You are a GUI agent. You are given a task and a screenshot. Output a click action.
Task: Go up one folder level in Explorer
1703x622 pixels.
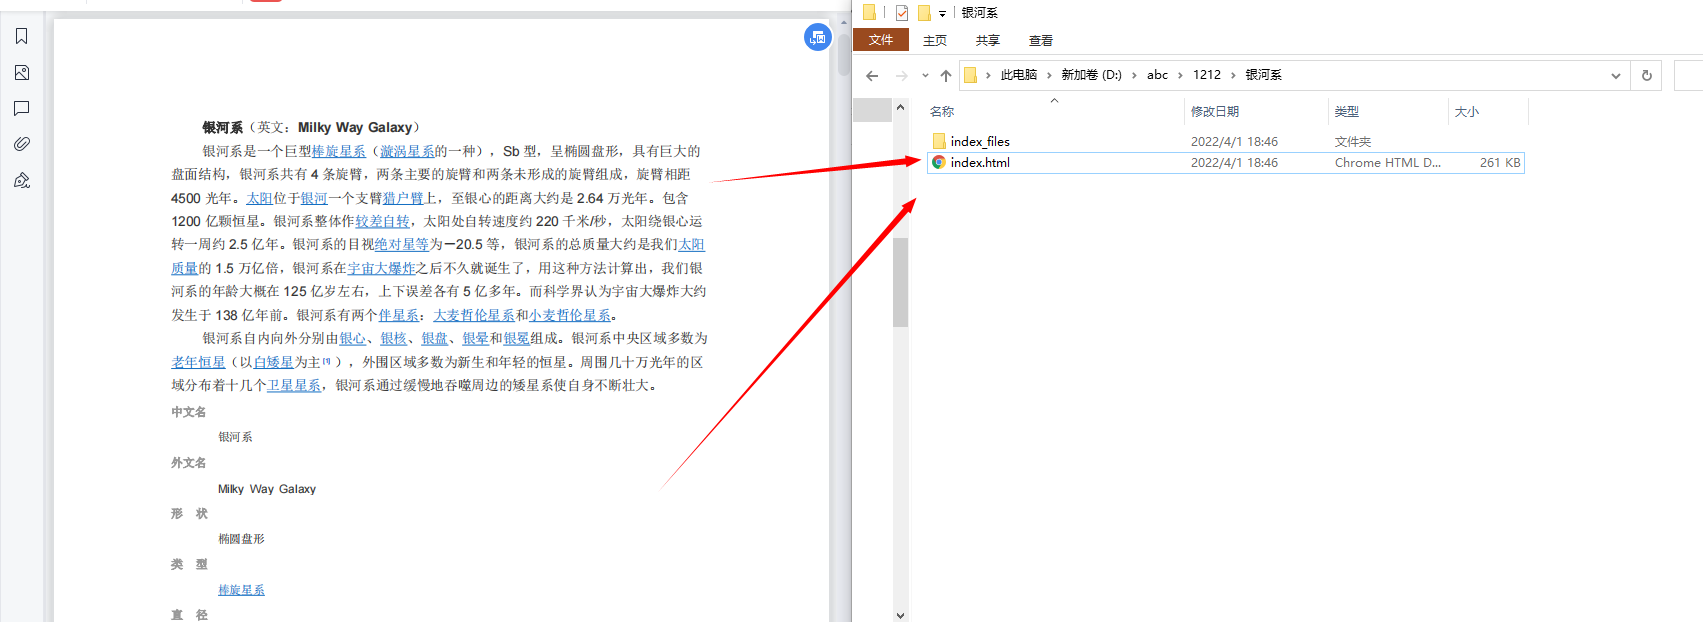coord(946,75)
